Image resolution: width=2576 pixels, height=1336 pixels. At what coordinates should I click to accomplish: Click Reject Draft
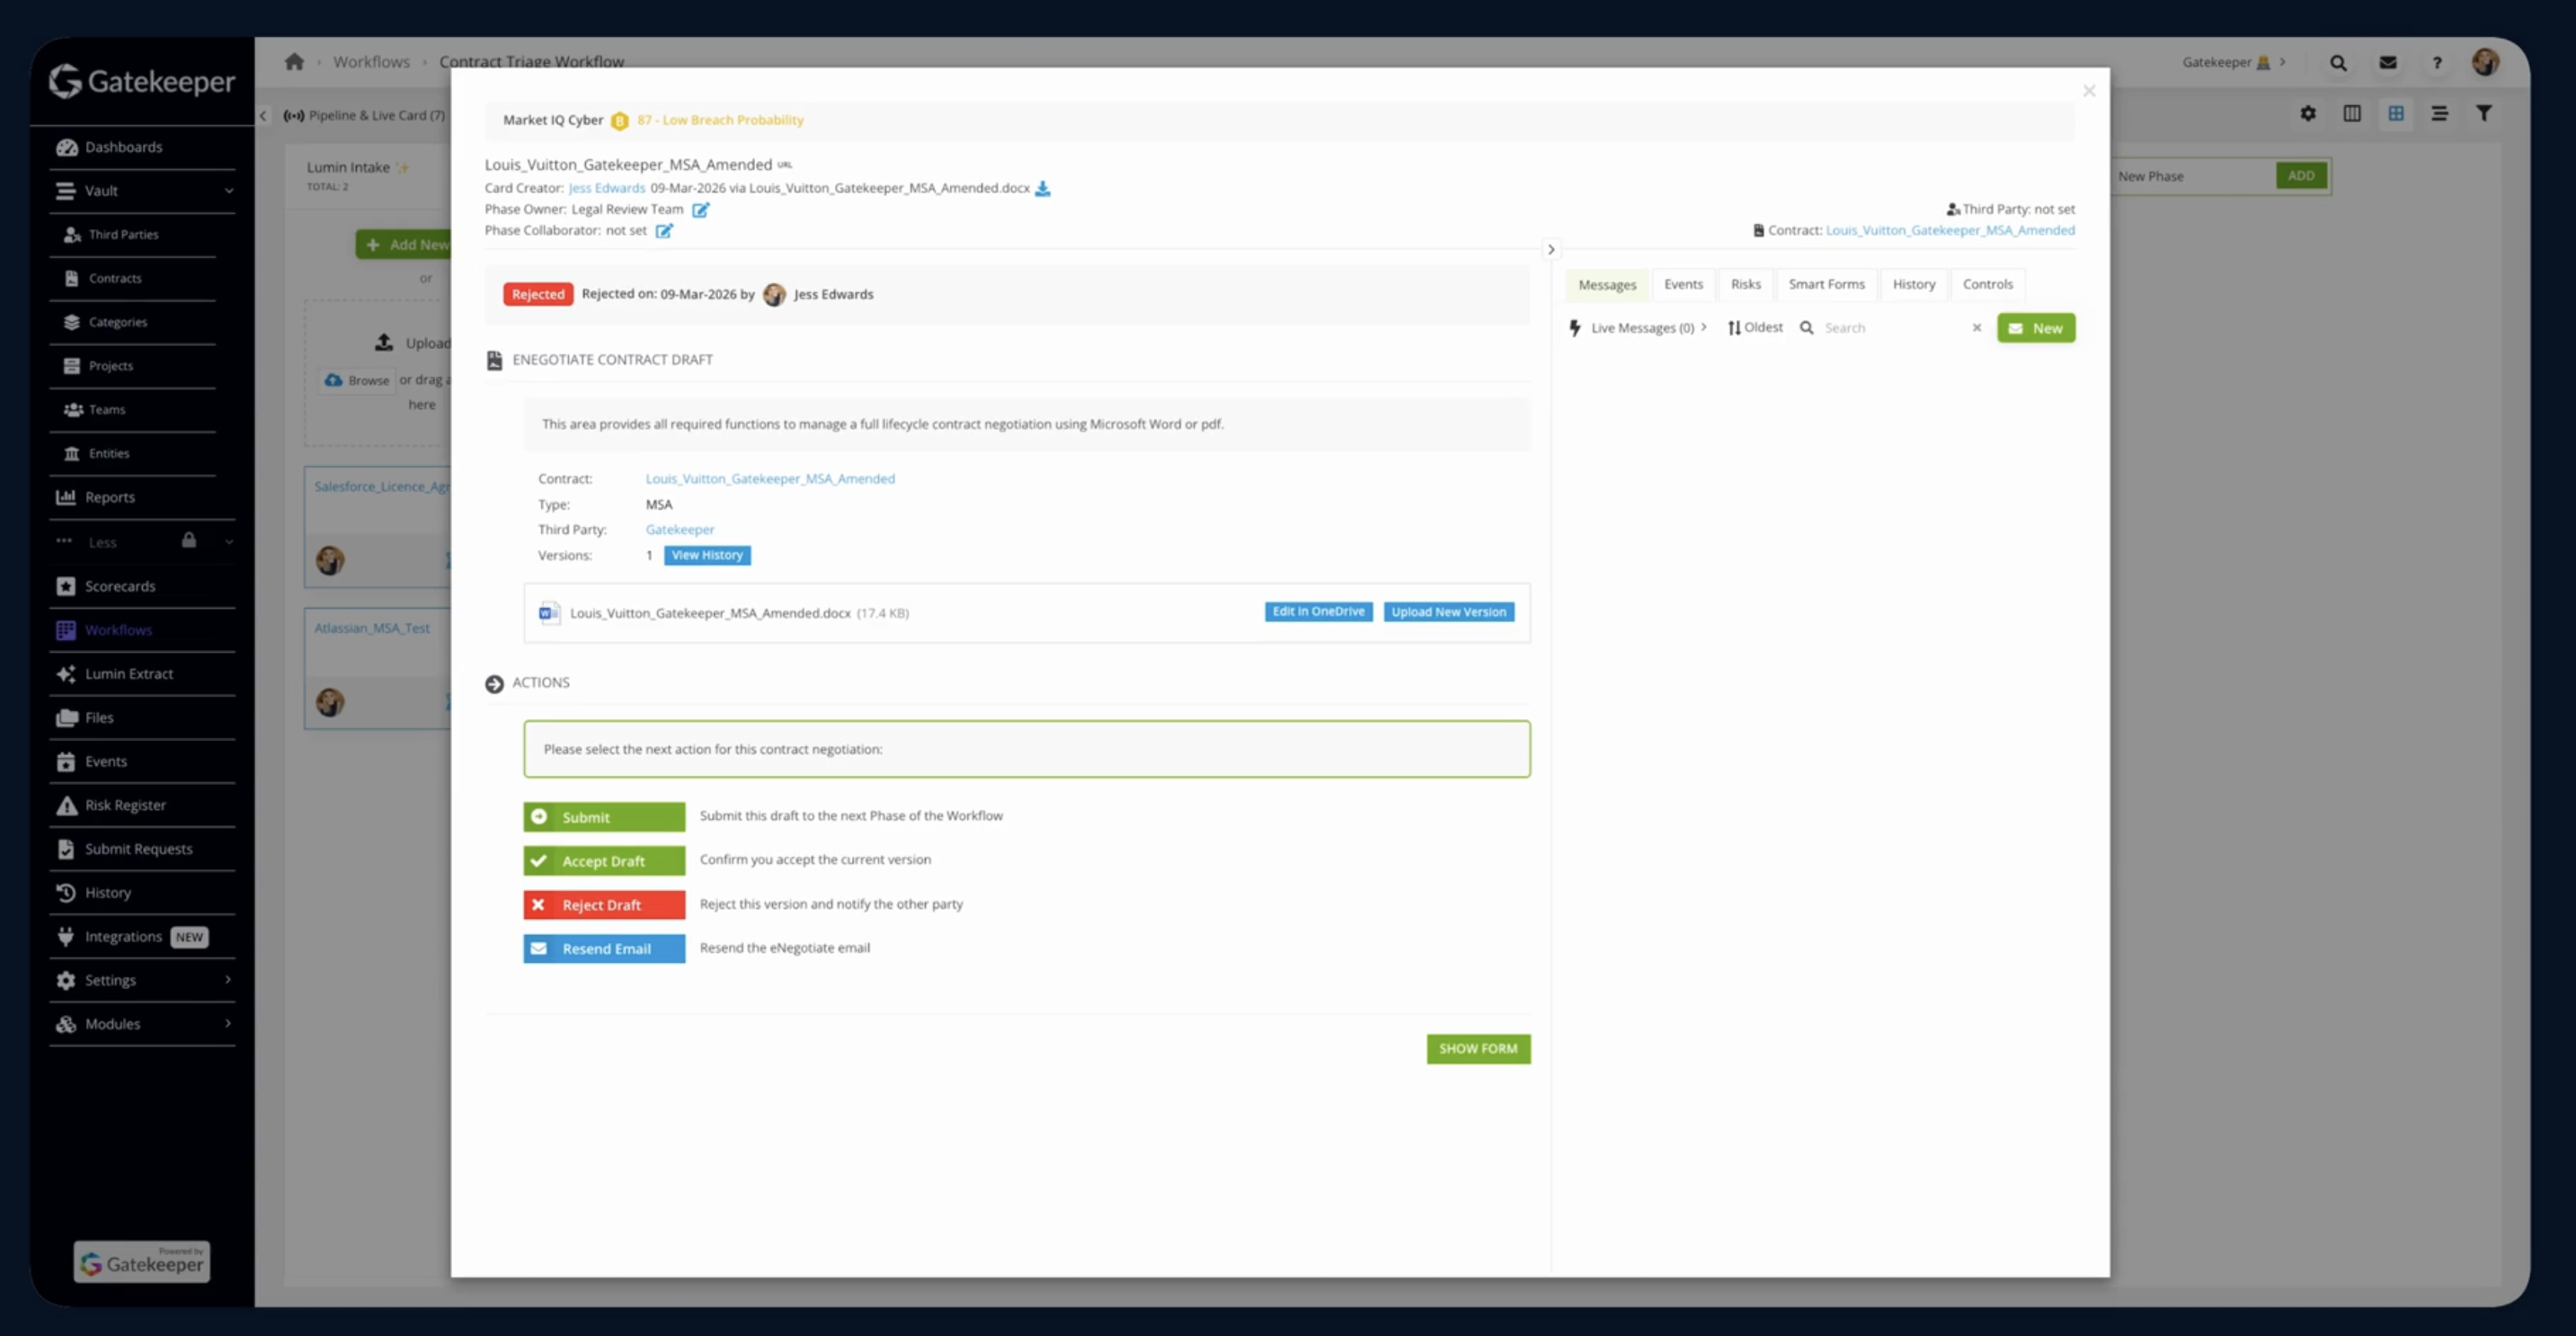(604, 905)
